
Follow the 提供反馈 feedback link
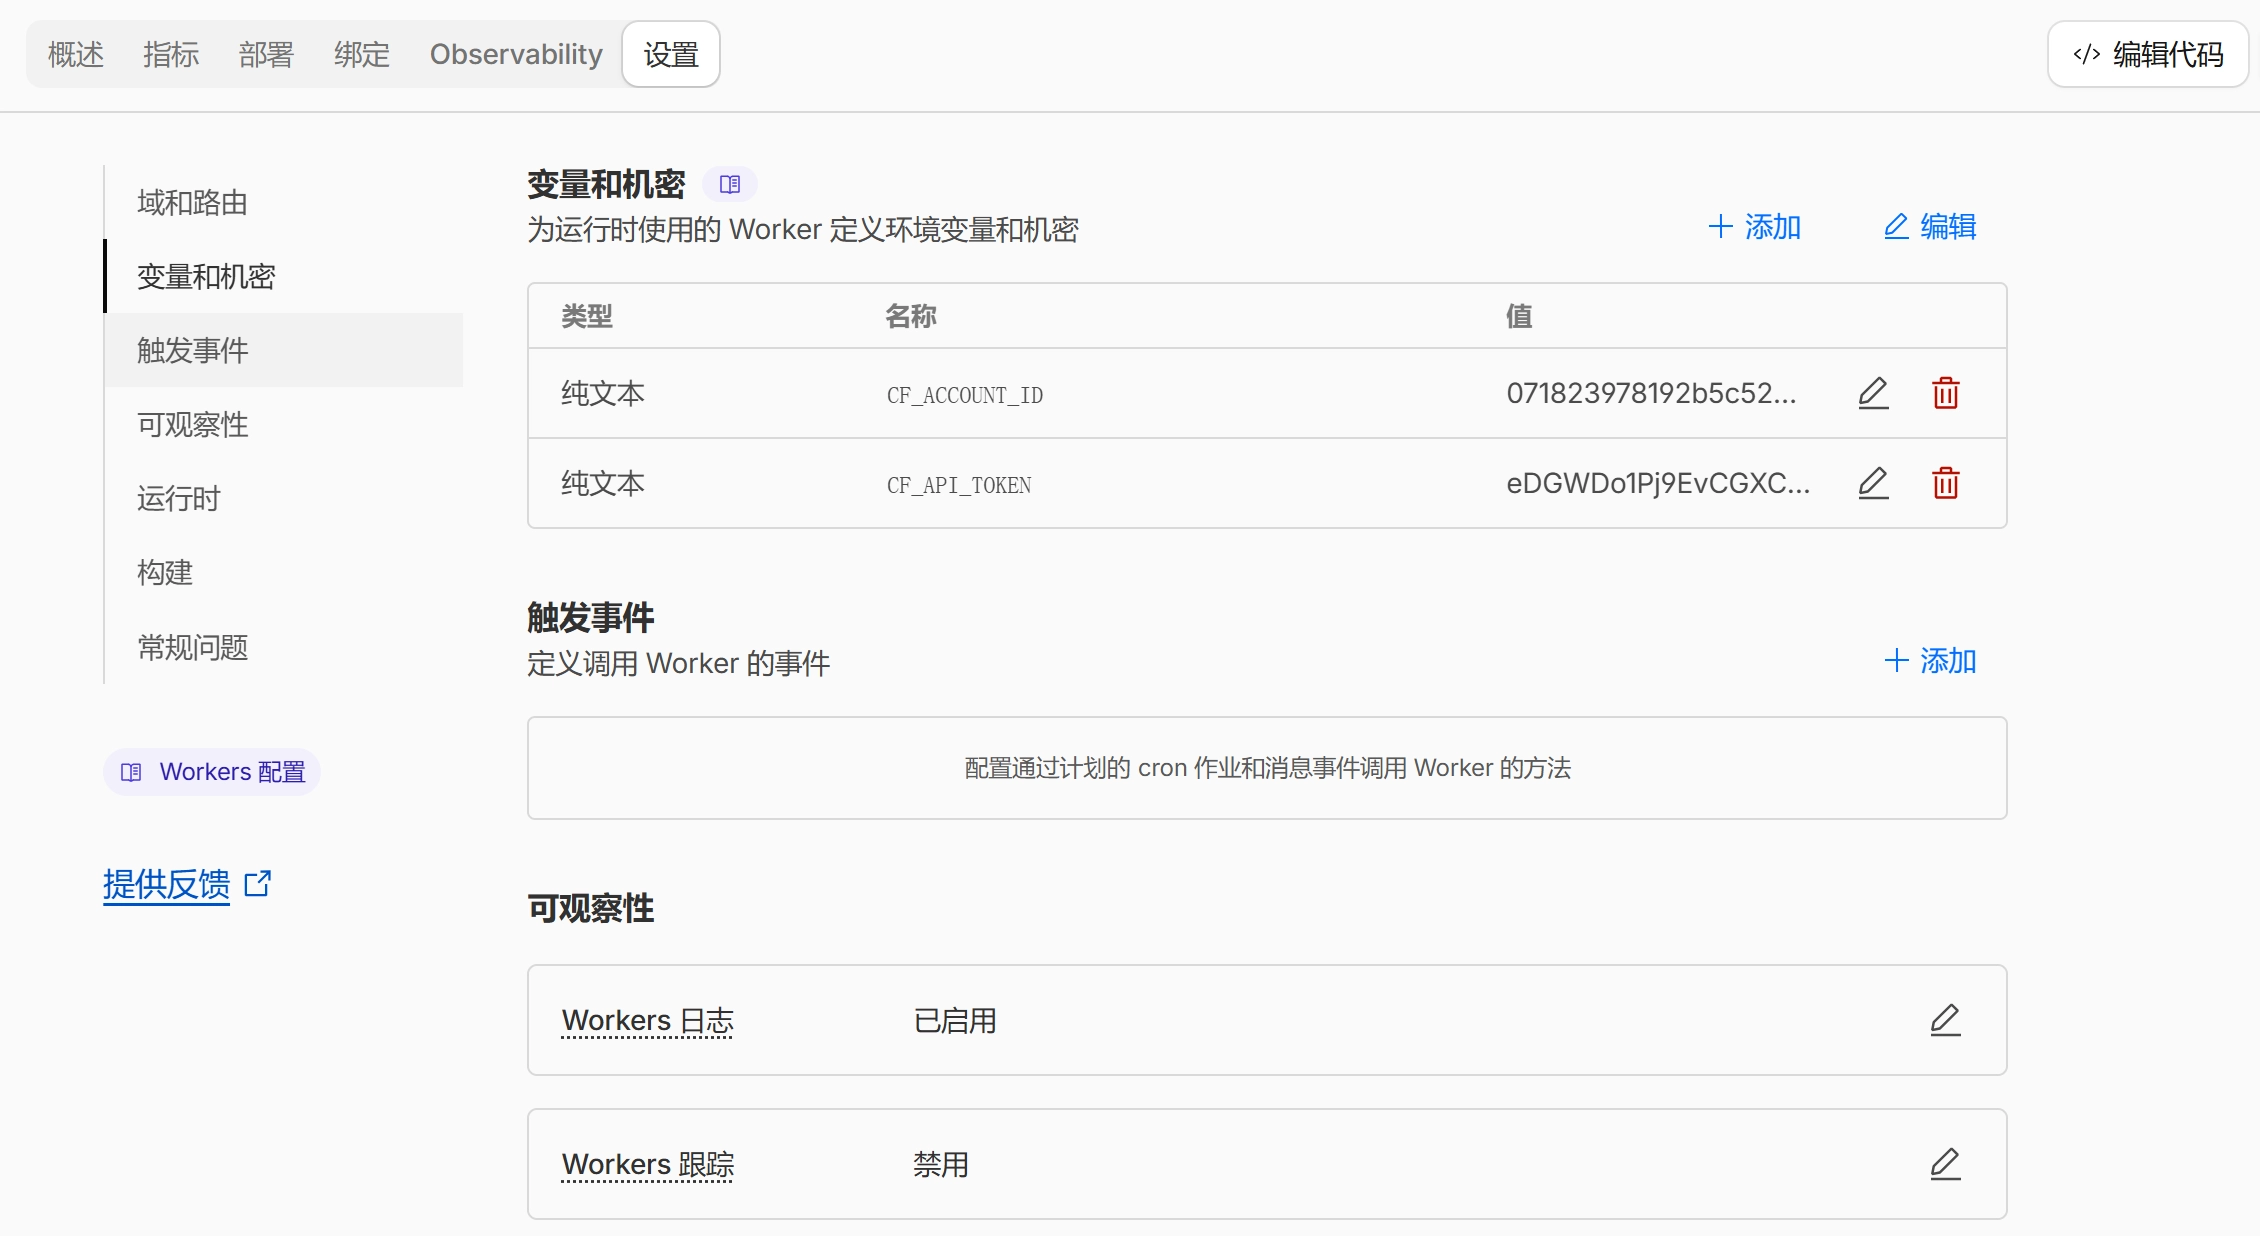166,884
